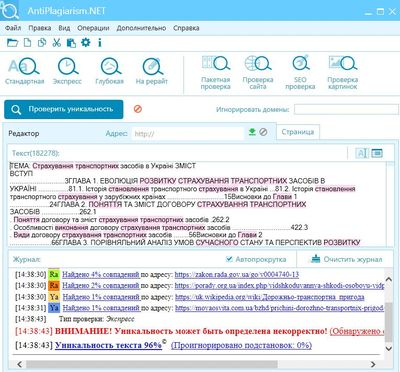Click the orange Ra badge at 14:38:30
400x372 pixels.
point(54,286)
